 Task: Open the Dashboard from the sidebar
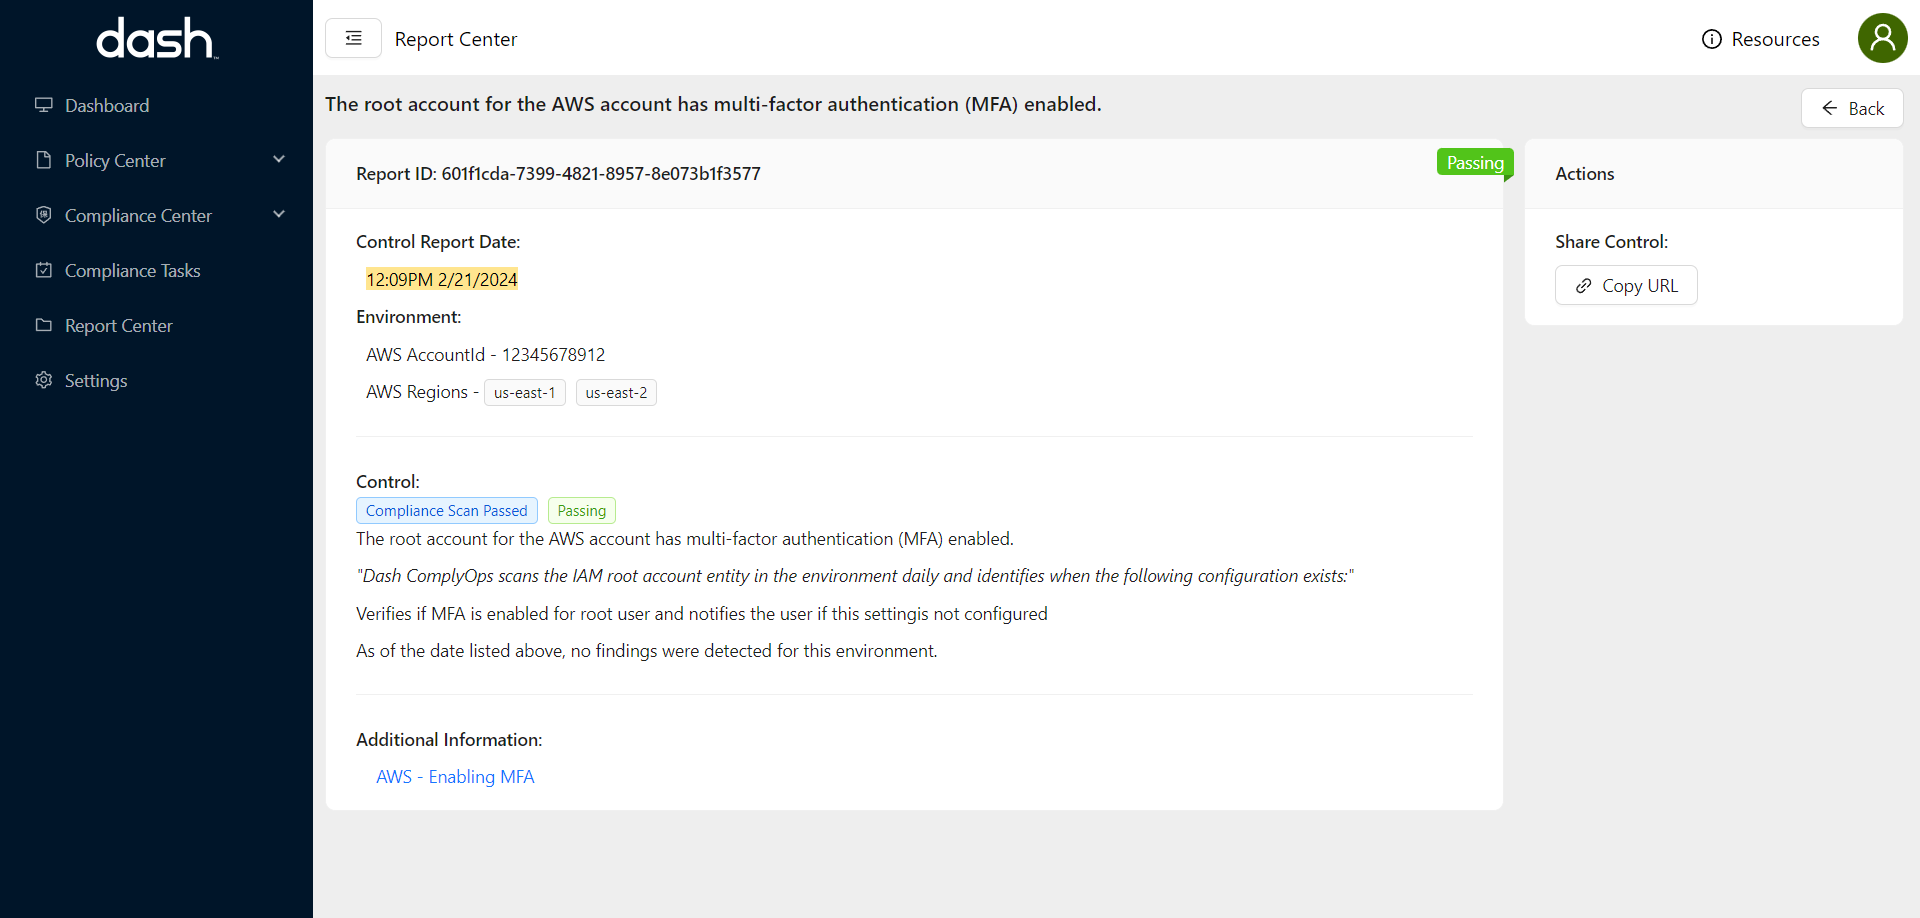tap(106, 105)
